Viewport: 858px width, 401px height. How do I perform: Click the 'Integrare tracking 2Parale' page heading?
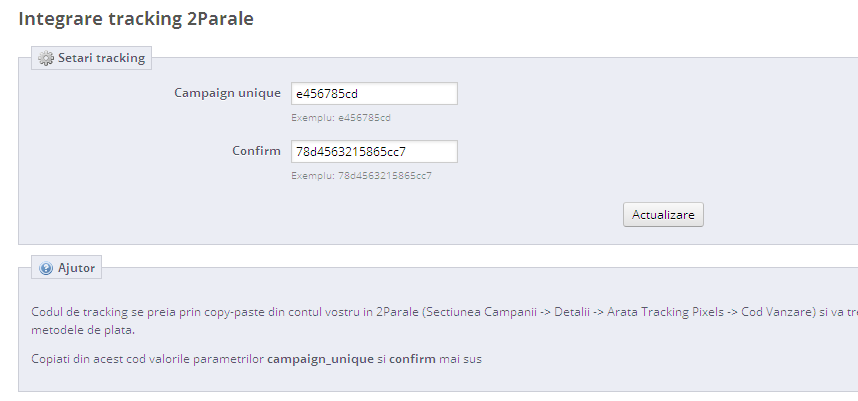pos(136,19)
